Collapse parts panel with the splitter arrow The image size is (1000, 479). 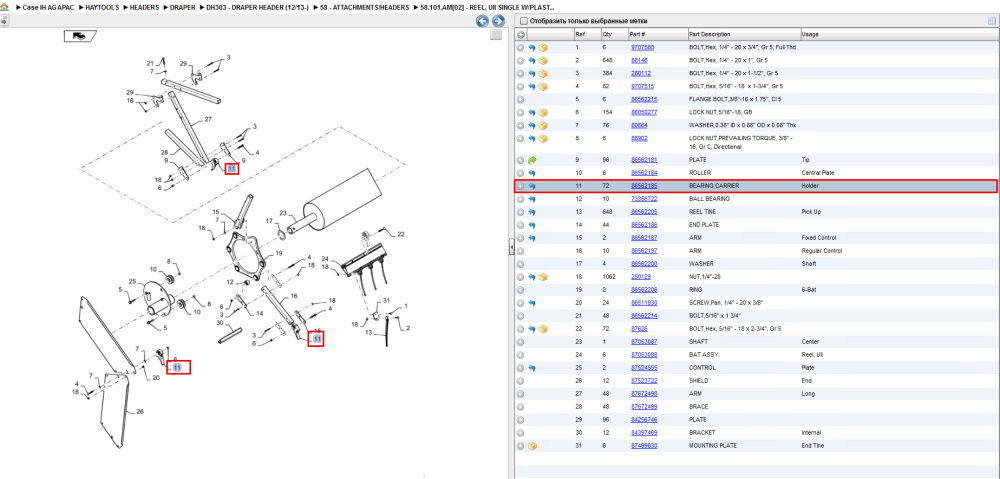click(511, 248)
